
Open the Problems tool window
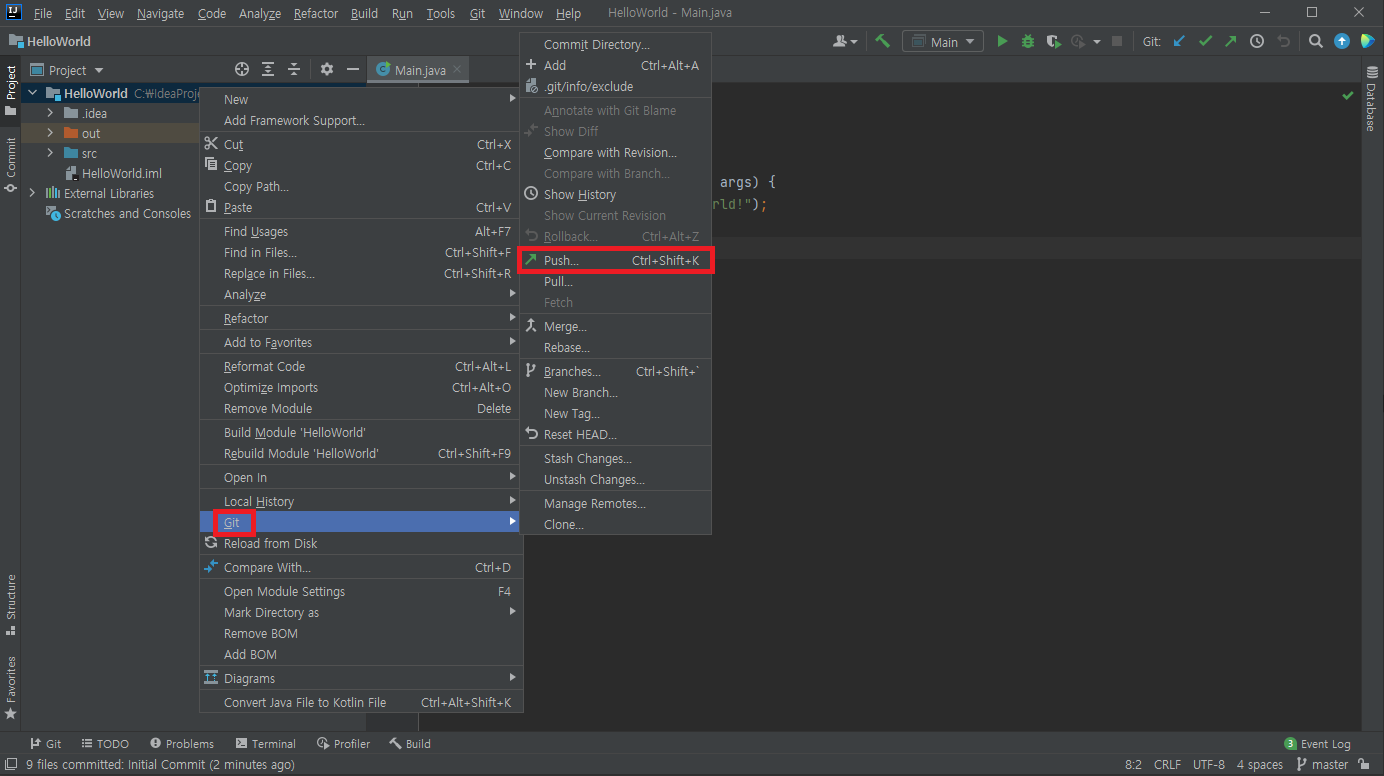[x=182, y=743]
